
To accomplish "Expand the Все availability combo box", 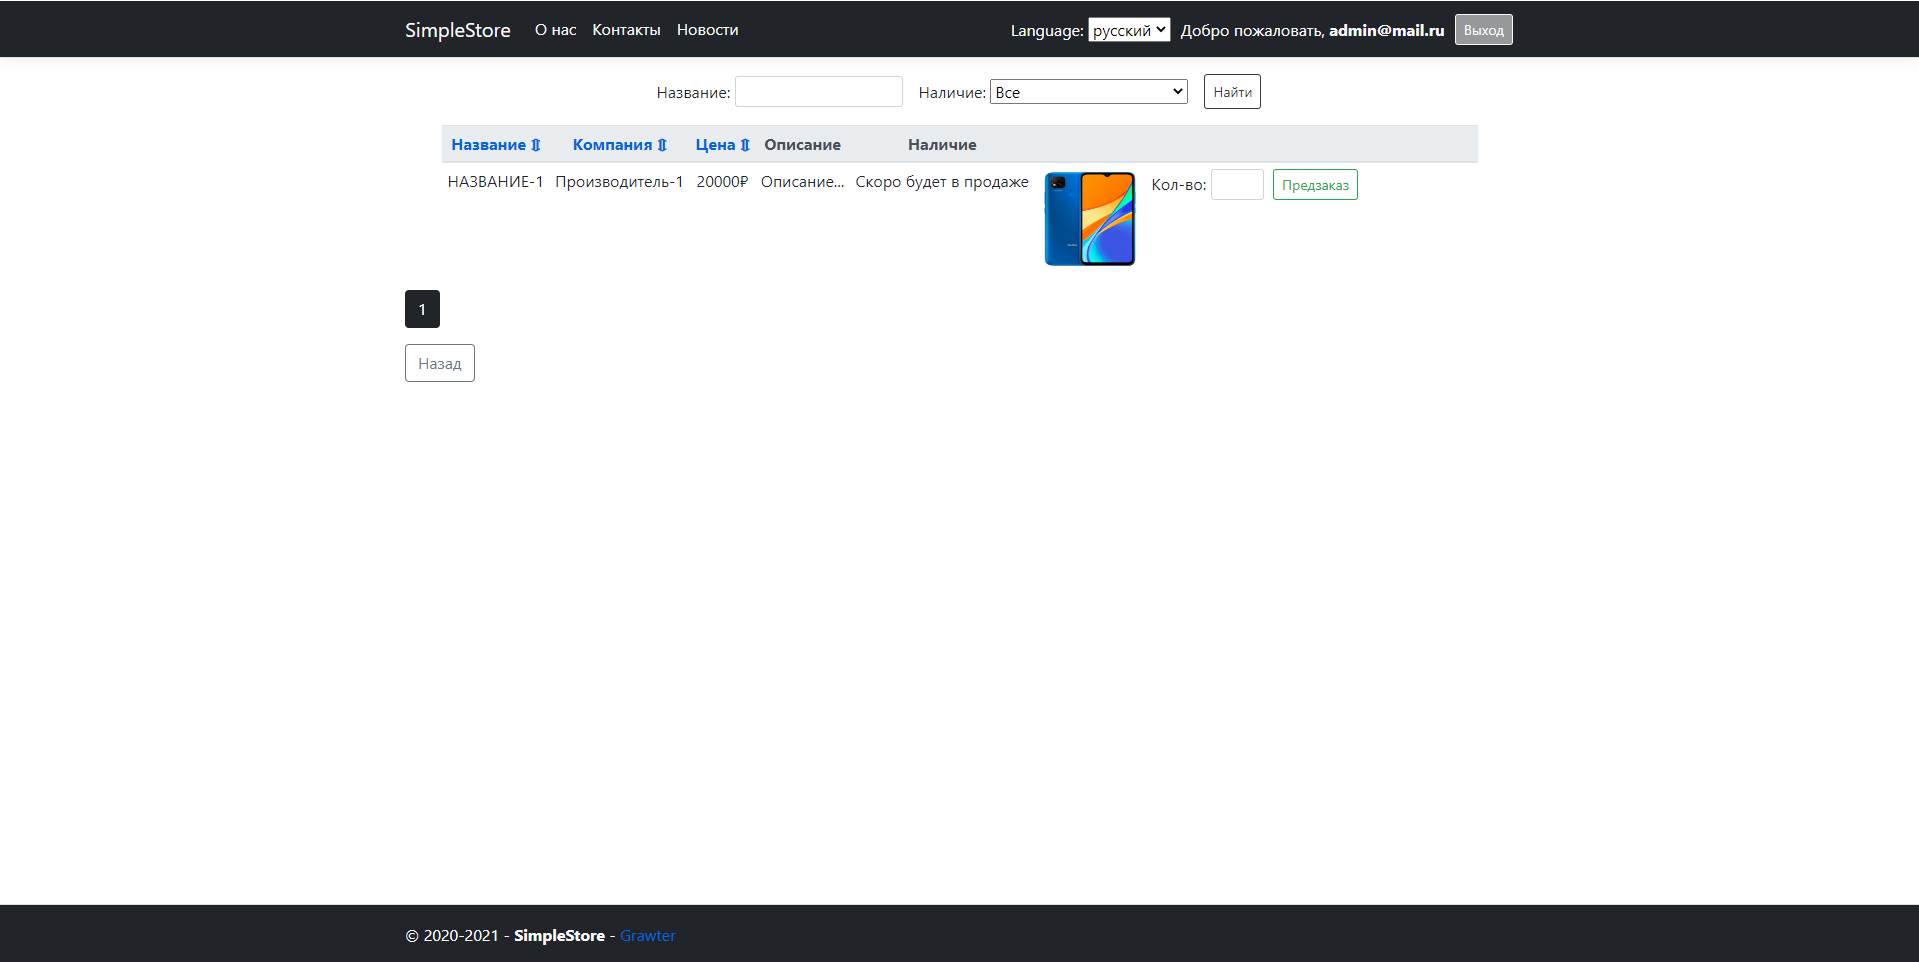I will coord(1088,91).
